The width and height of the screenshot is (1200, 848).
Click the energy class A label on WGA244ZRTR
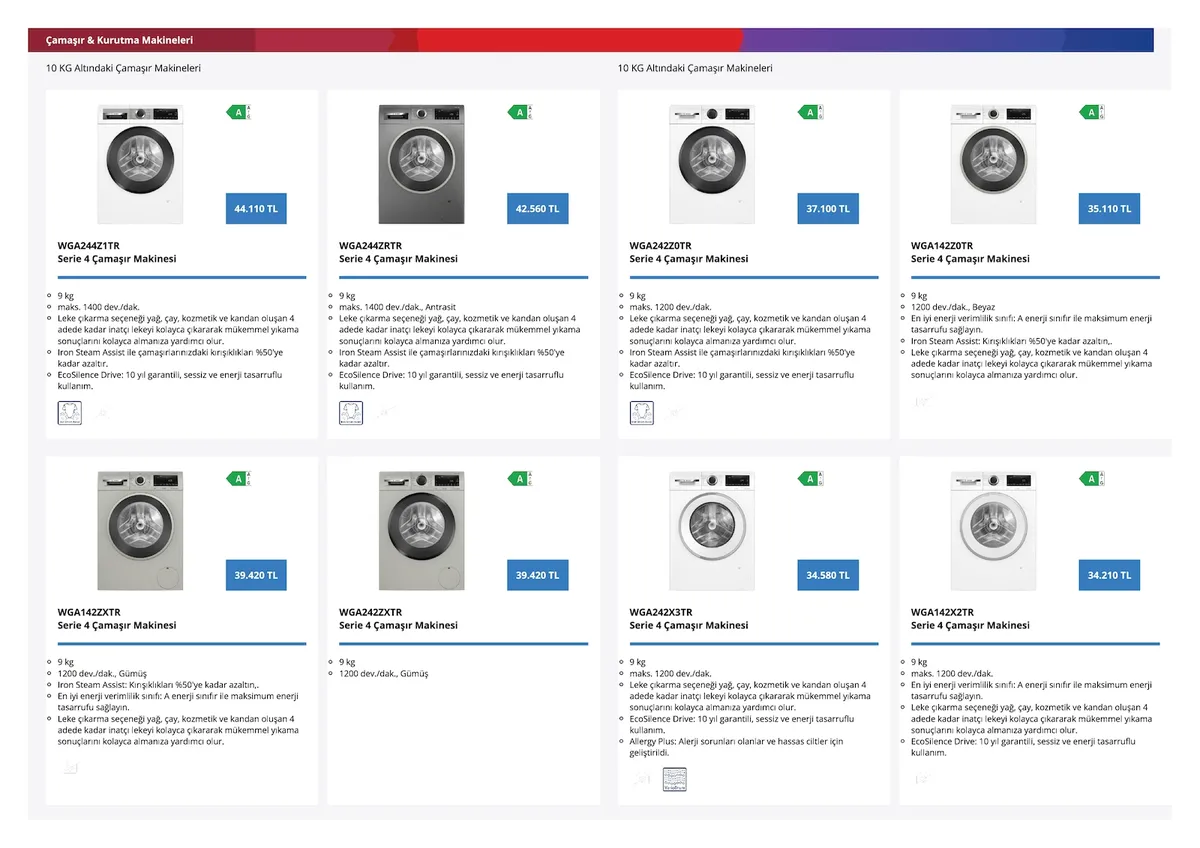(x=521, y=112)
